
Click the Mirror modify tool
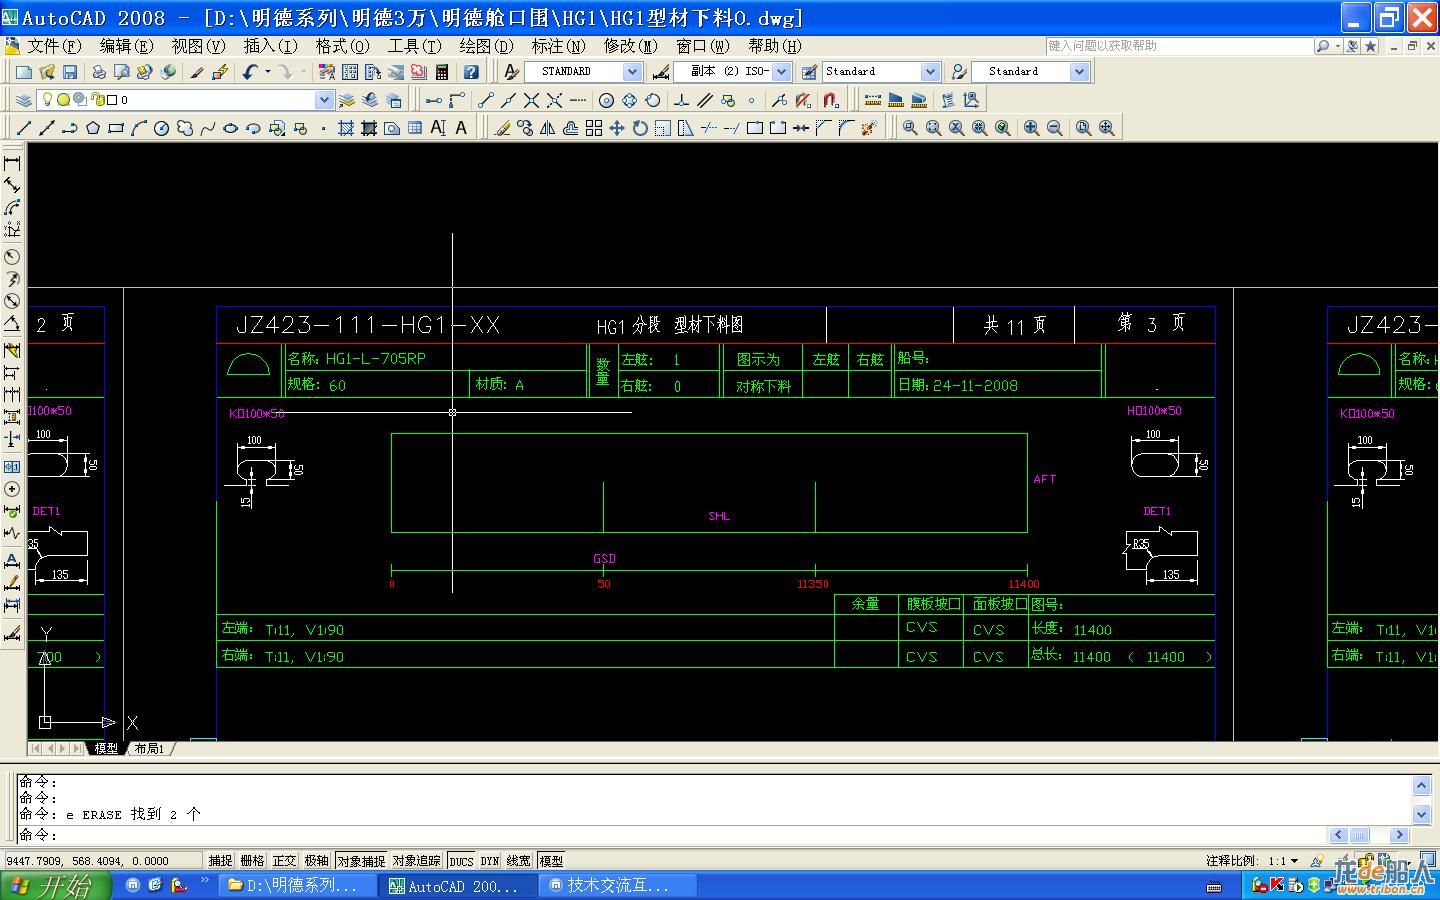coord(548,128)
